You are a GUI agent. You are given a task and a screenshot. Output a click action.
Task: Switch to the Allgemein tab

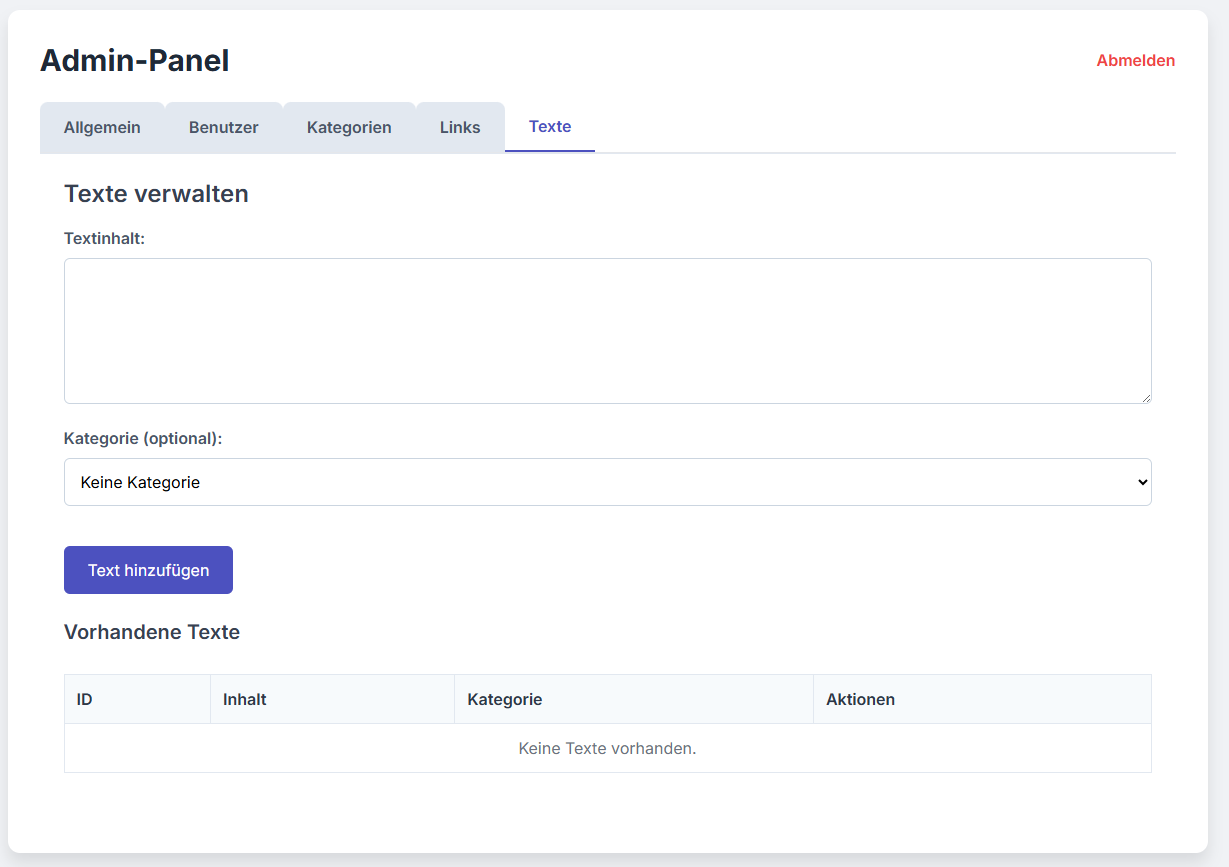click(102, 127)
